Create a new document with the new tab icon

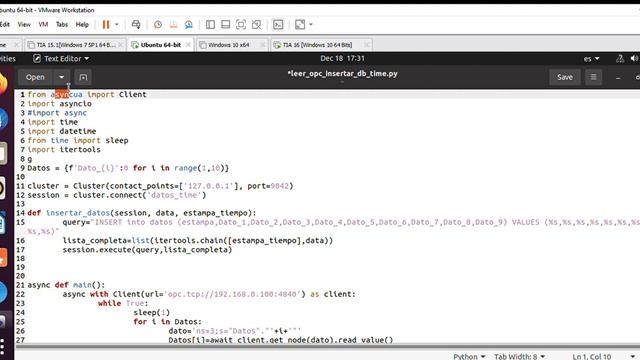(83, 77)
